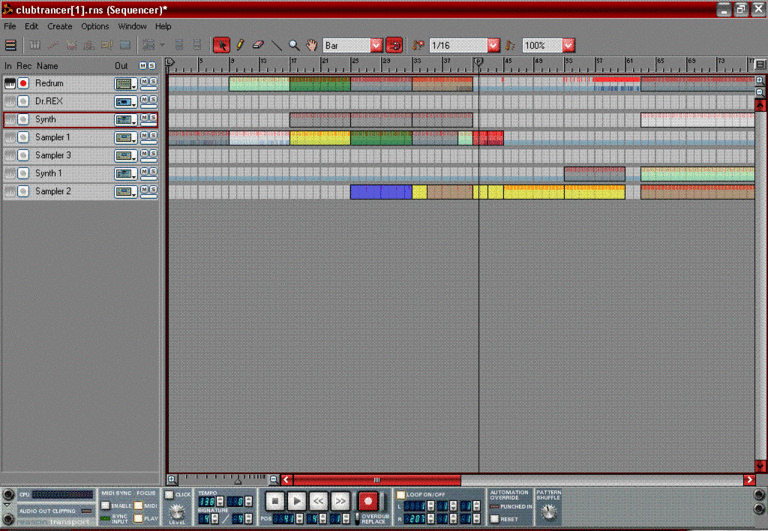This screenshot has width=768, height=531.
Task: Expand the Redrum track output device dropdown
Action: point(125,84)
